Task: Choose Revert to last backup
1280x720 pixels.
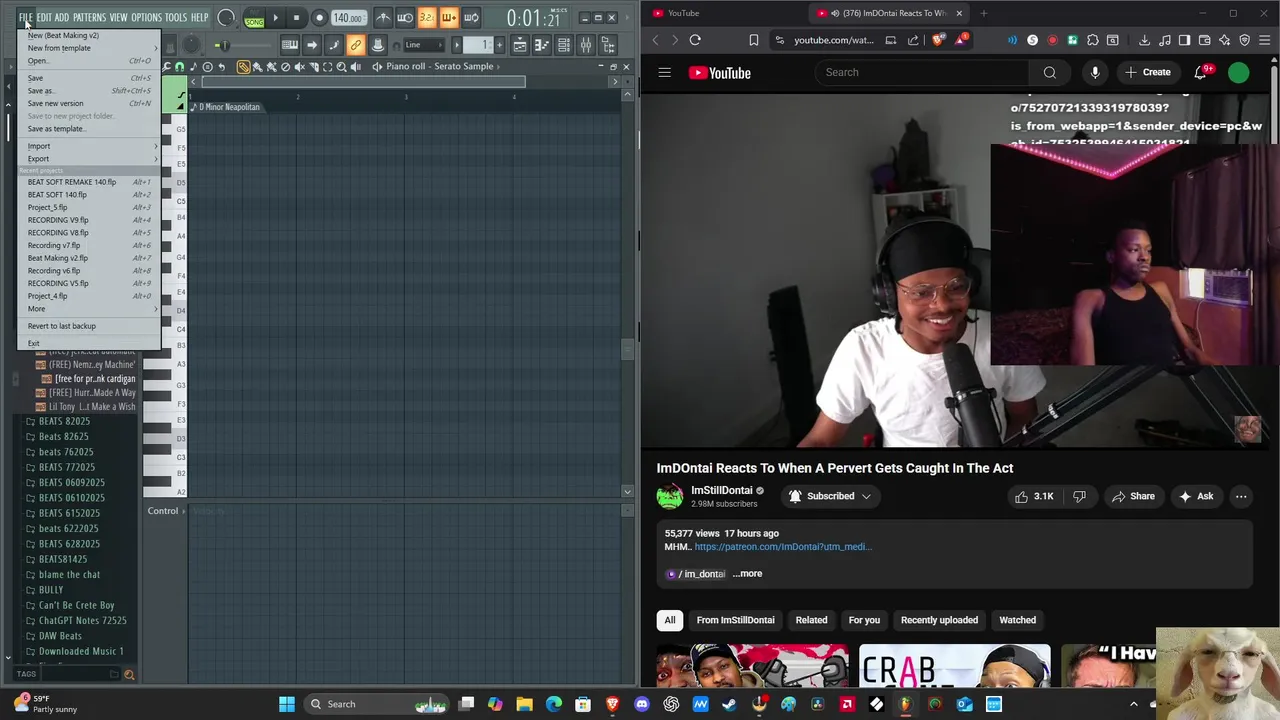Action: tap(89, 326)
